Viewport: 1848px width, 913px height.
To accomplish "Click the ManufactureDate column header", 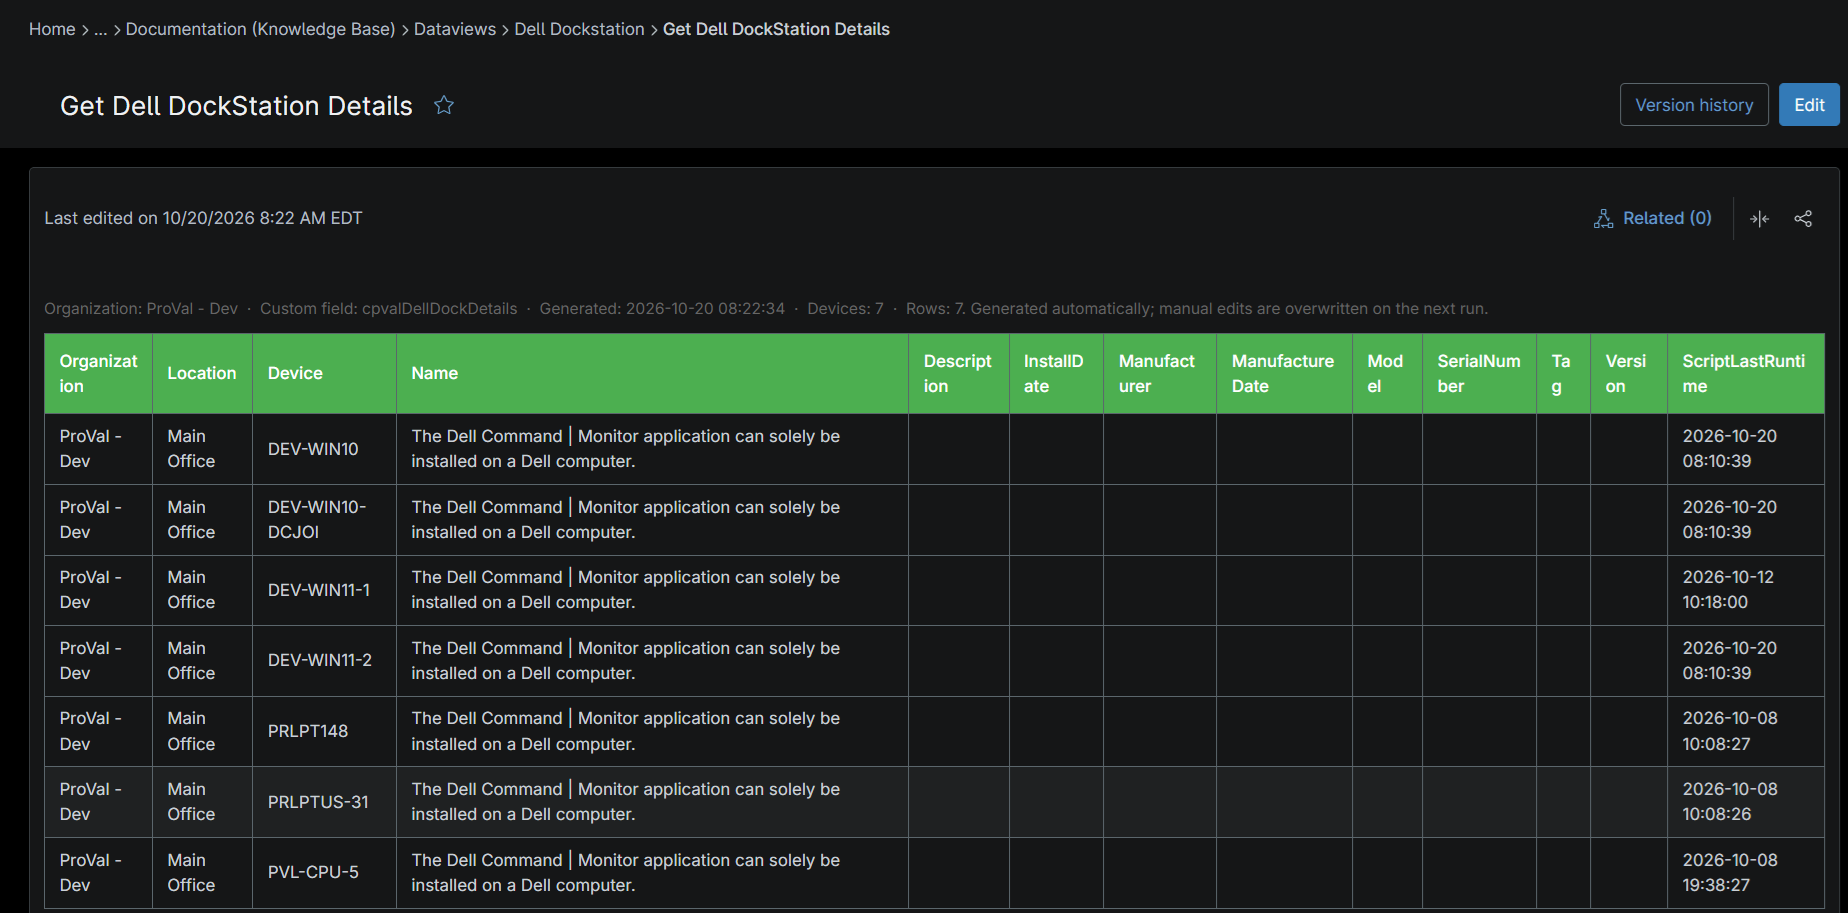I will pyautogui.click(x=1284, y=374).
